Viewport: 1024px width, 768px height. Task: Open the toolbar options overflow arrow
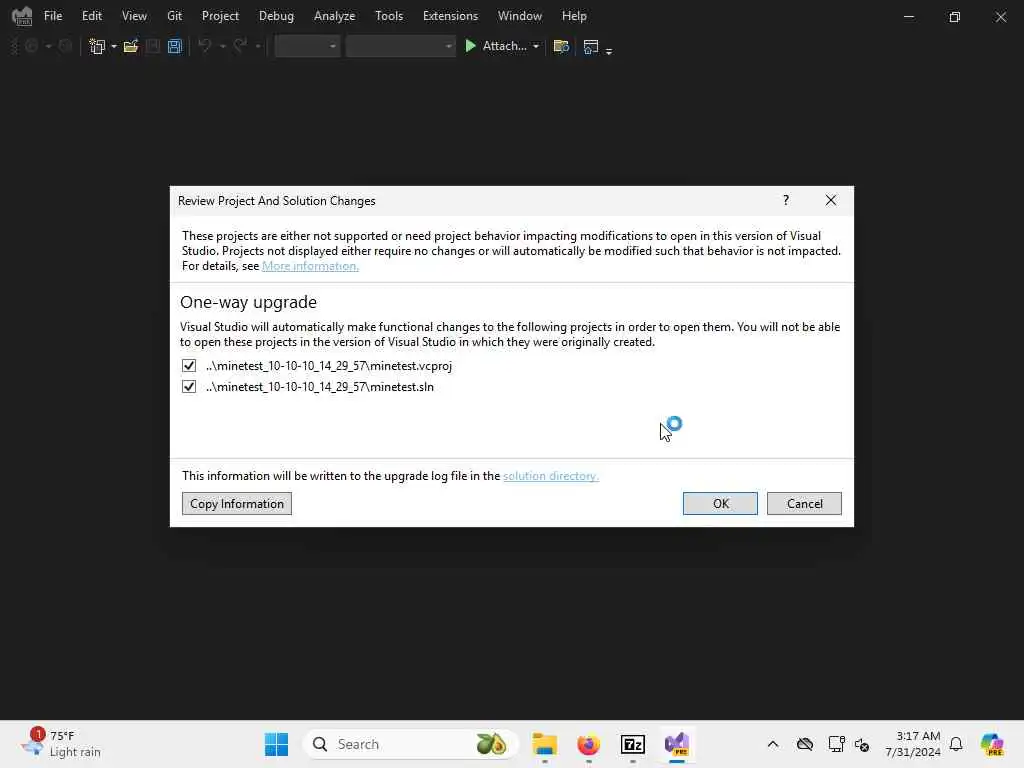[609, 50]
